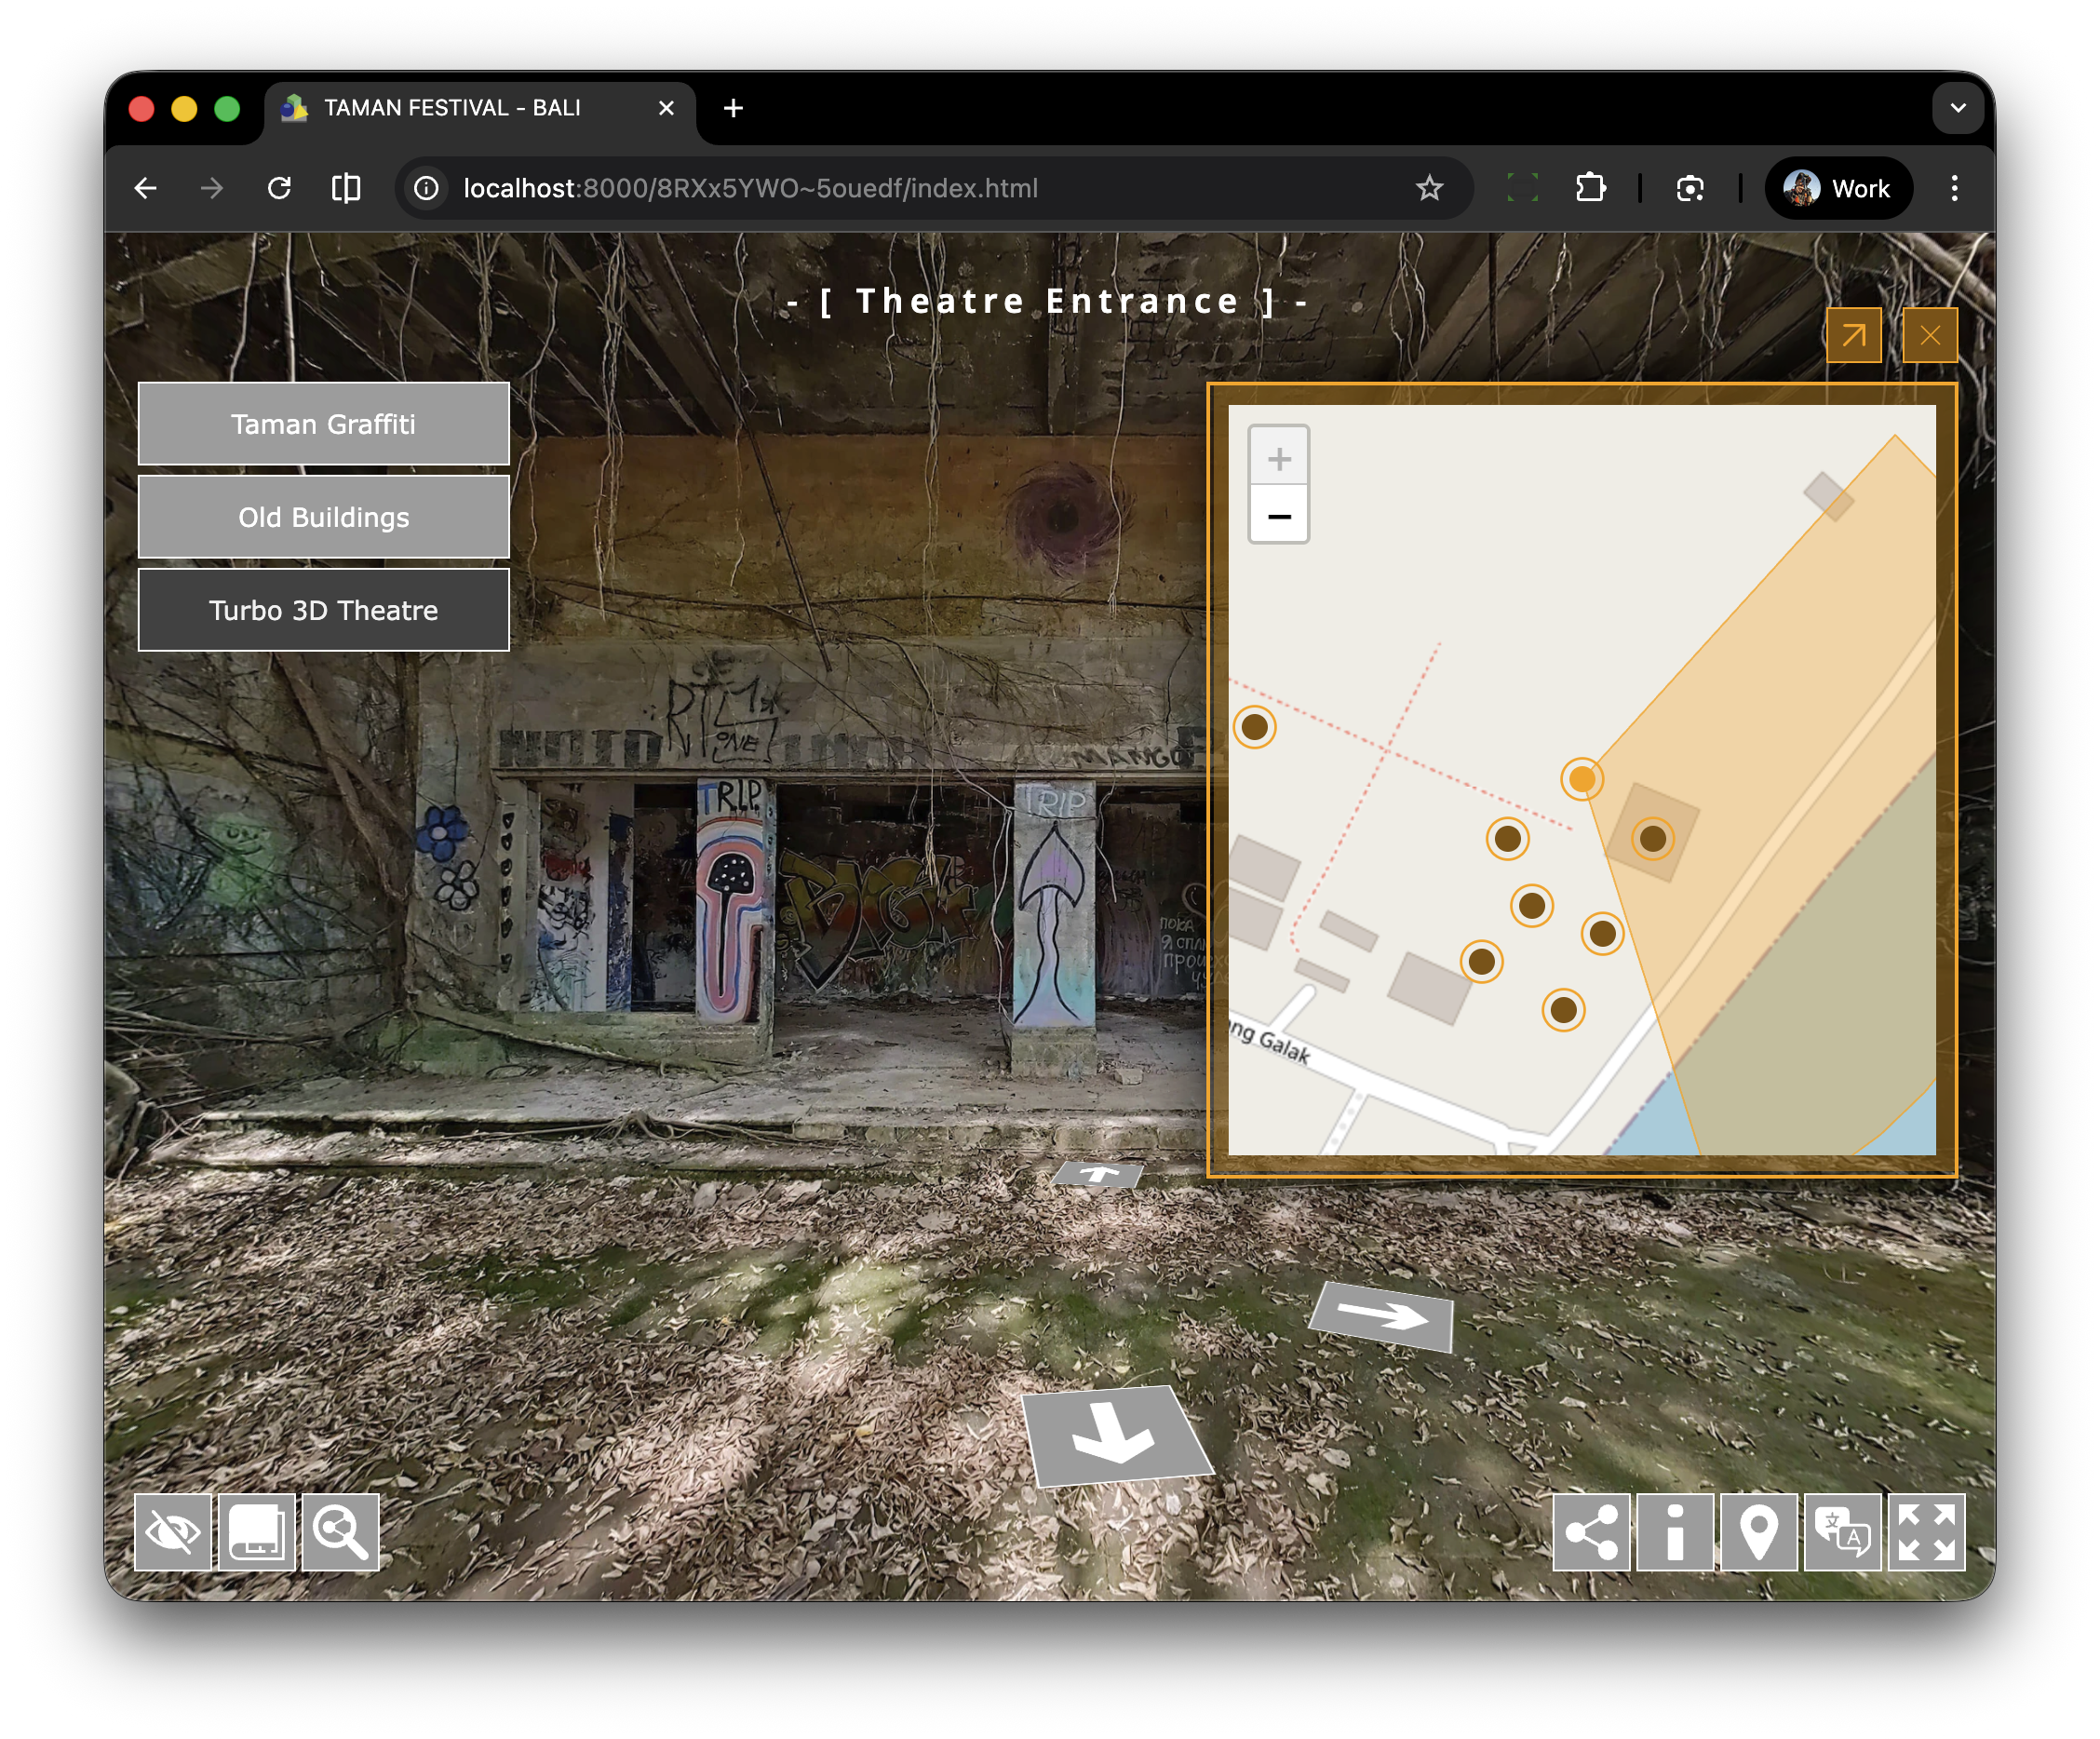Toggle the map location pin icon
Viewport: 2100px width, 1739px height.
[1759, 1531]
